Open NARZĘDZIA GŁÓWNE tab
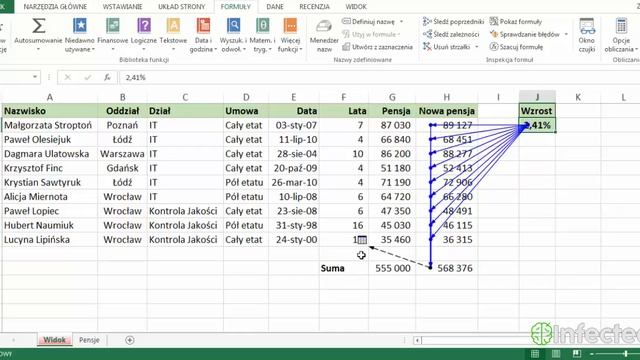Image resolution: width=640 pixels, height=360 pixels. point(55,7)
